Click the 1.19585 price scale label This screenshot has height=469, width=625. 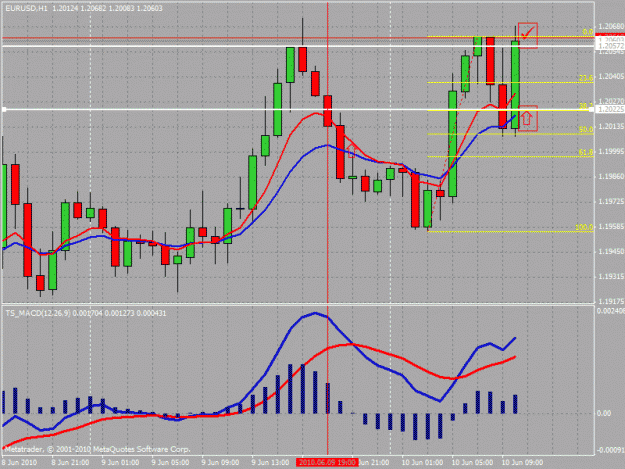pyautogui.click(x=611, y=226)
